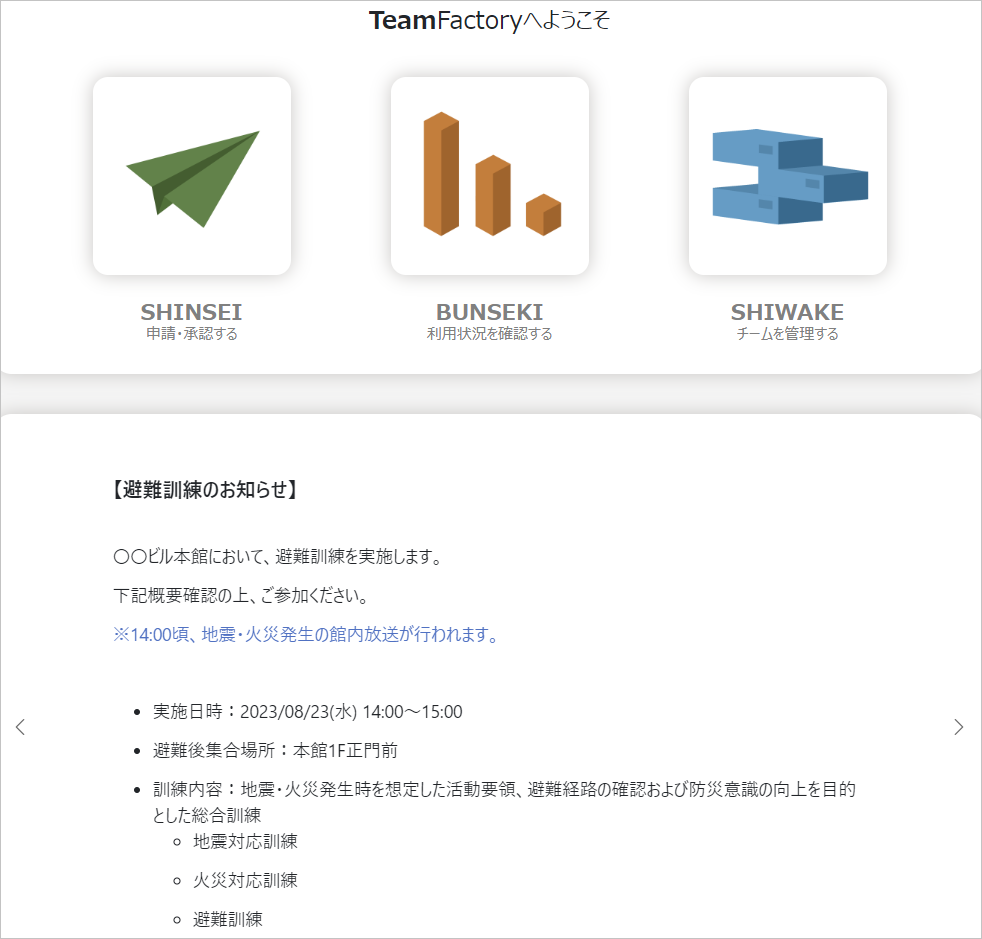Open the SHINSEI paper plane icon card
Image resolution: width=982 pixels, height=939 pixels.
pos(192,176)
